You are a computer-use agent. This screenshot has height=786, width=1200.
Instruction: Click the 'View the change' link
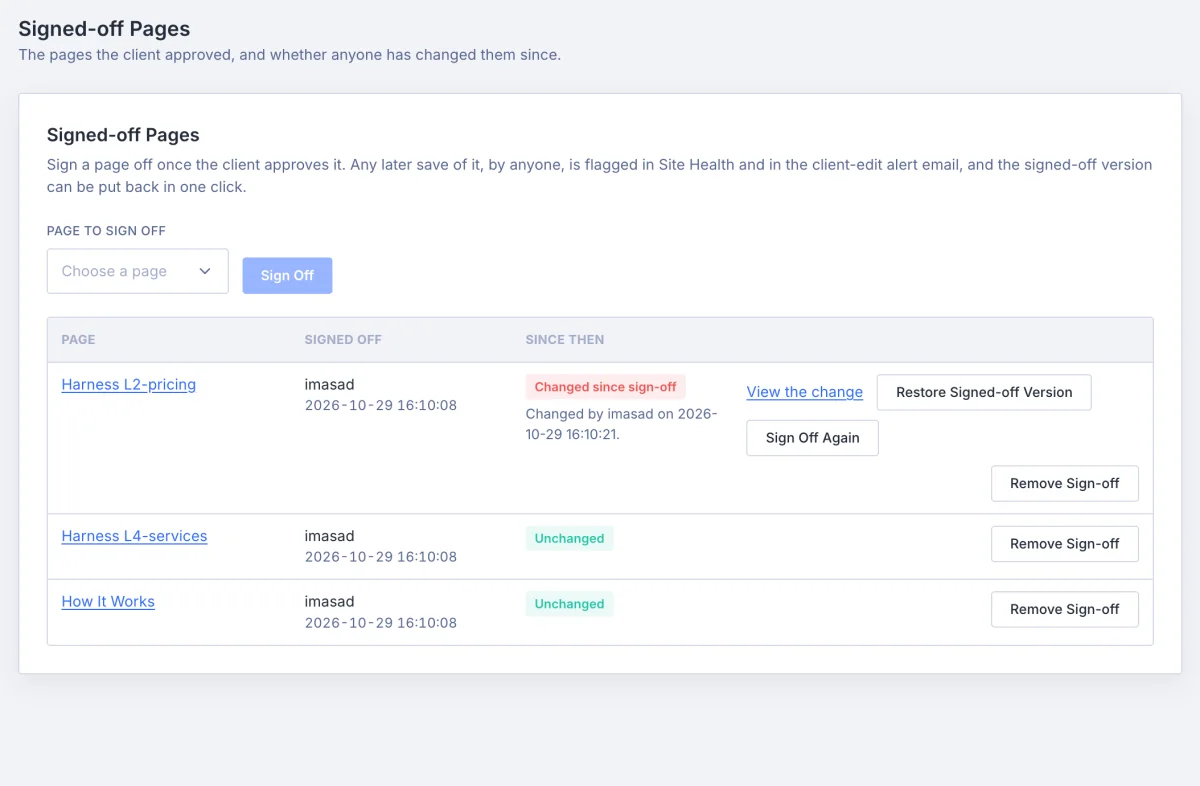[x=805, y=392]
